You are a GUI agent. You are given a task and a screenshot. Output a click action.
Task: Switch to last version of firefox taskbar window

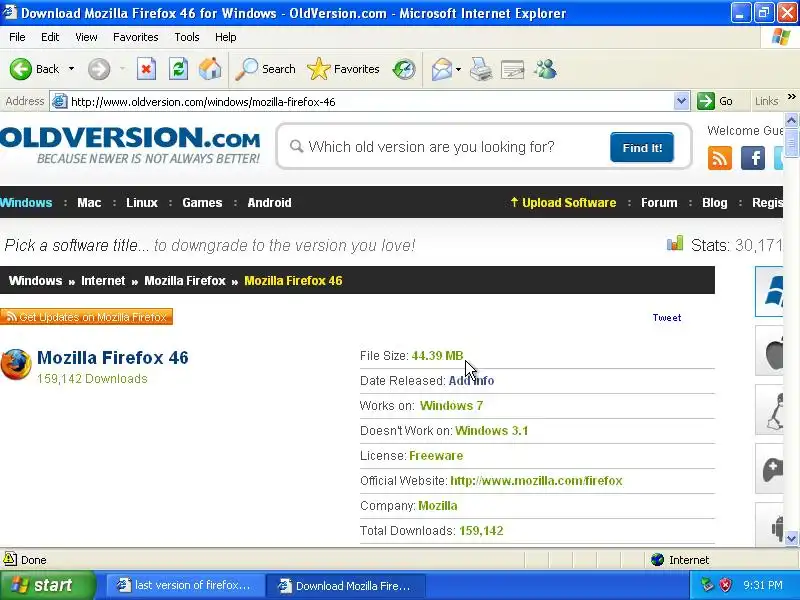click(x=185, y=585)
